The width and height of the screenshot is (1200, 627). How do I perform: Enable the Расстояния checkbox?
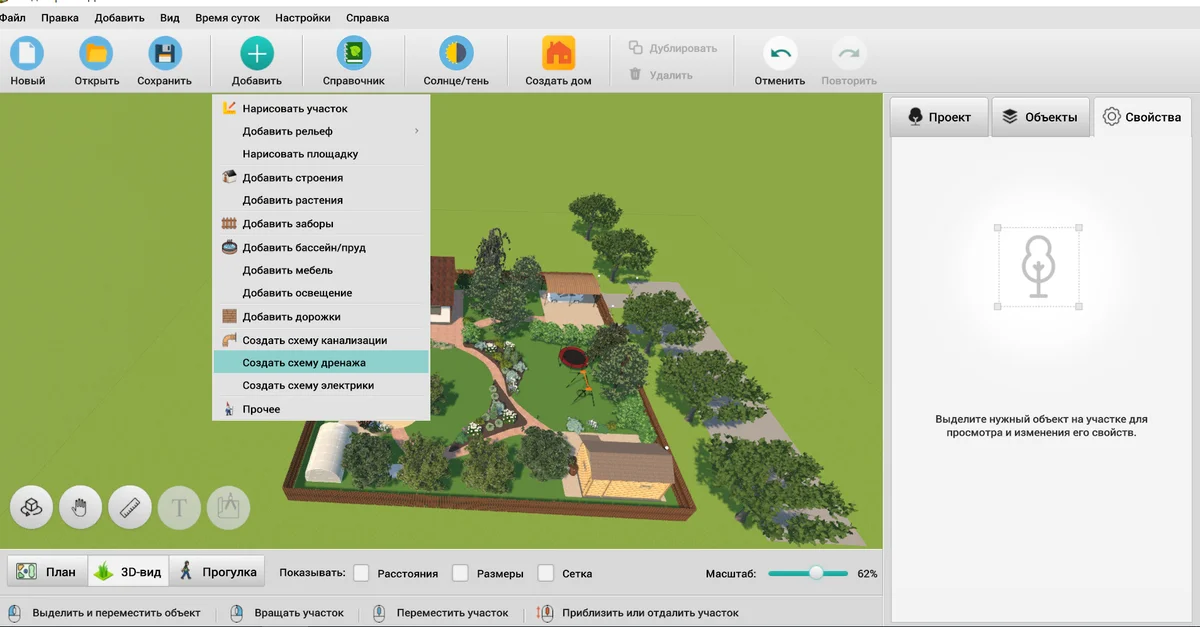pos(362,573)
